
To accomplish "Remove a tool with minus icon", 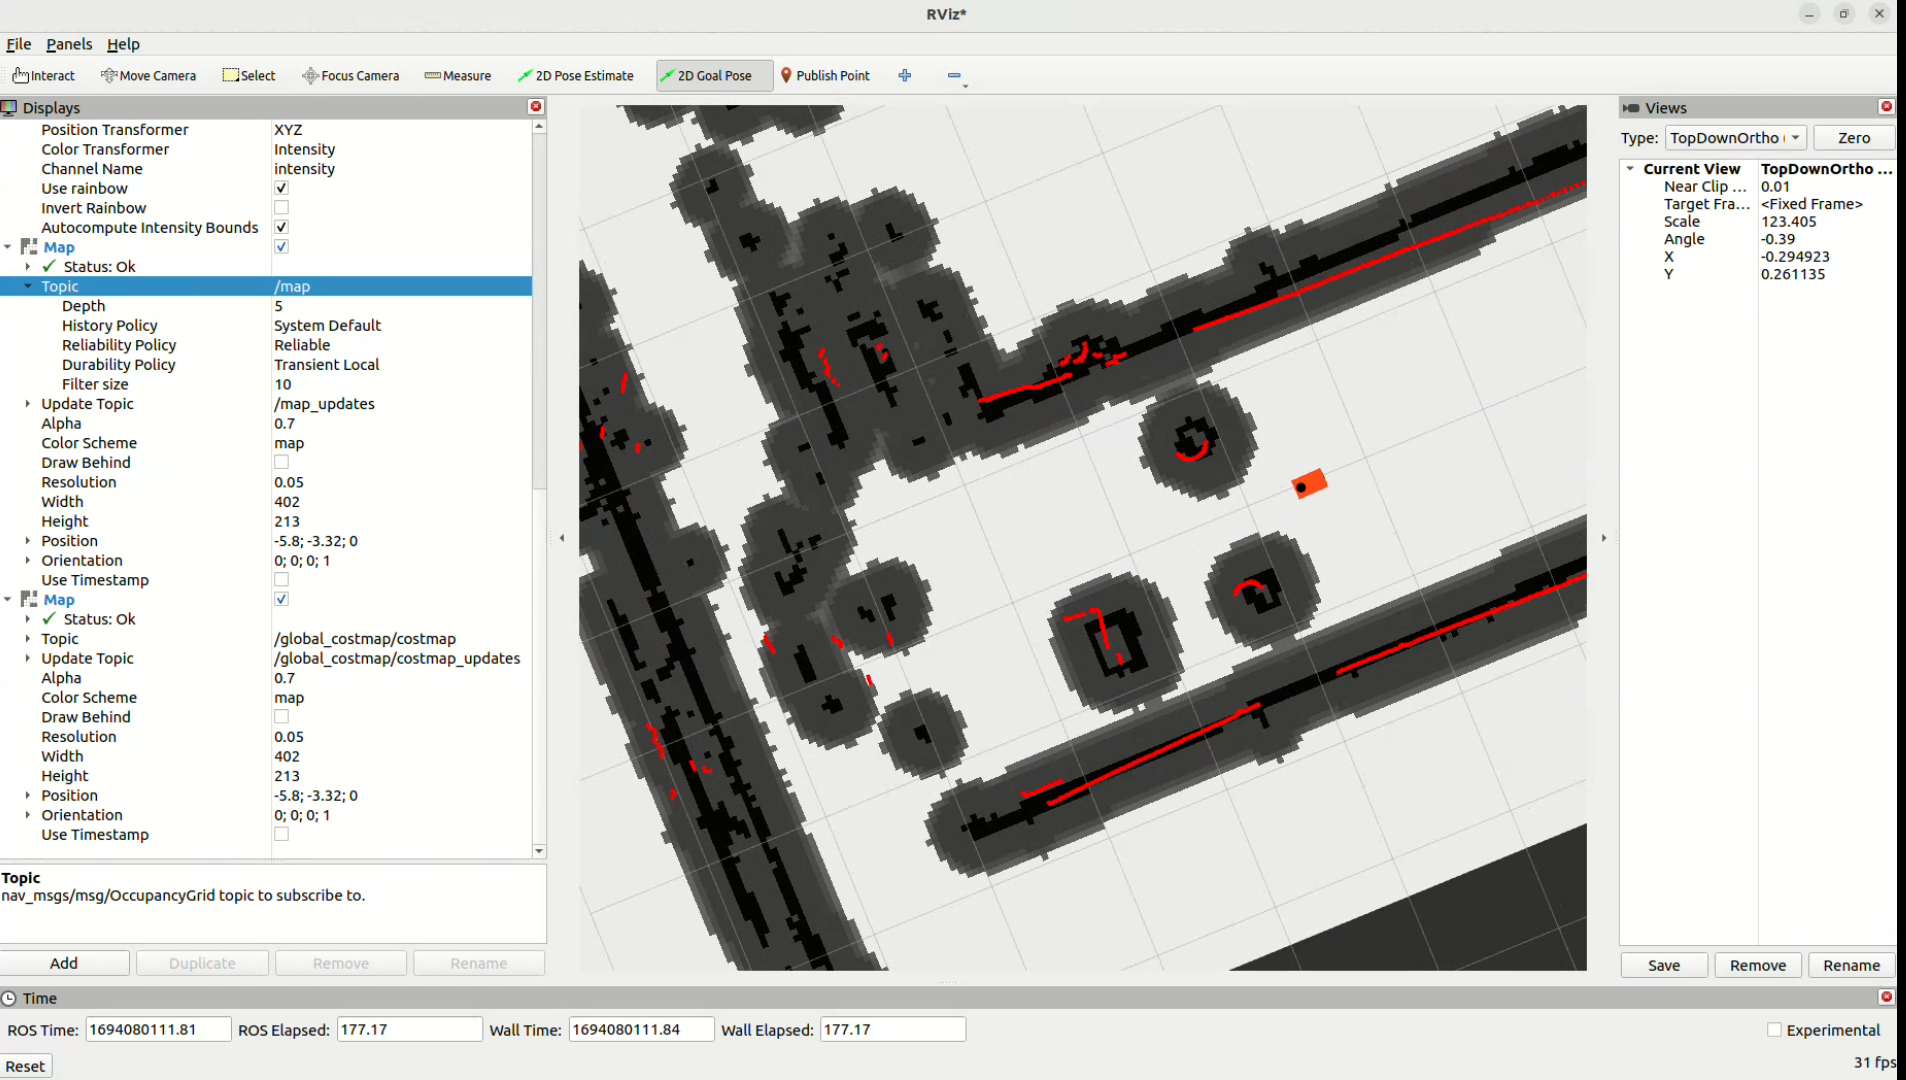I will (954, 75).
